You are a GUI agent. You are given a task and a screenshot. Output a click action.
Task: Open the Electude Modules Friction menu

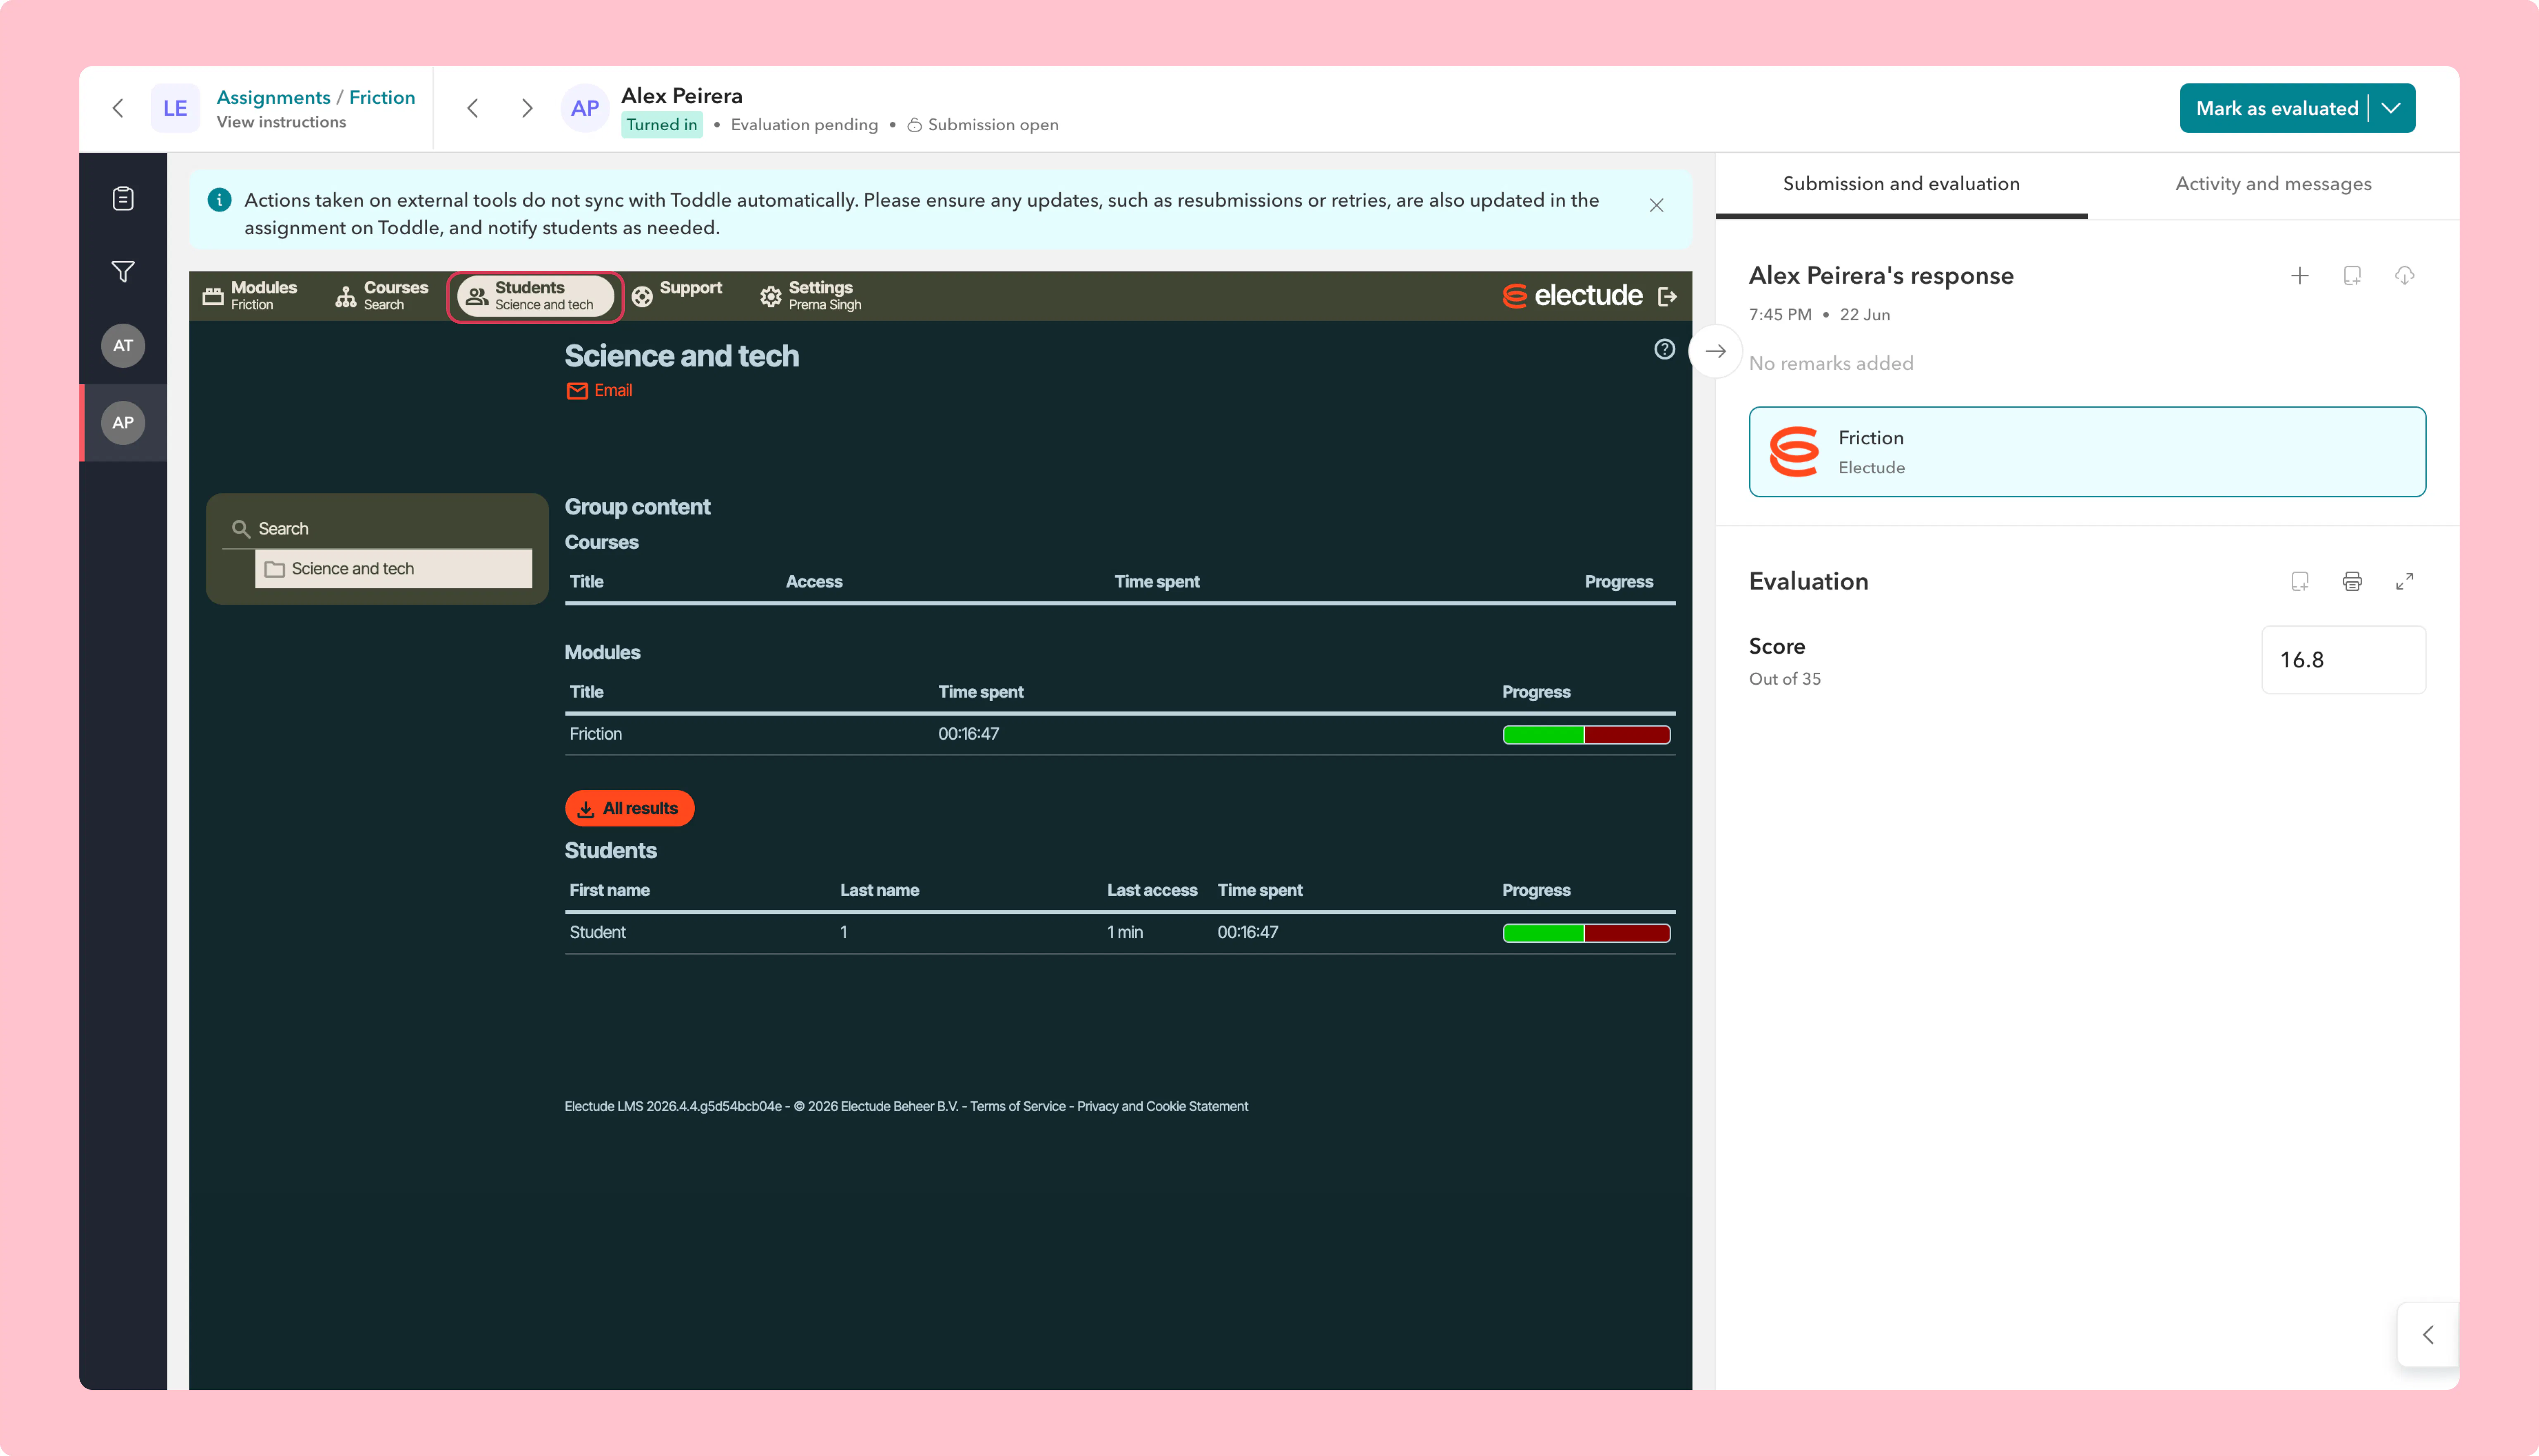click(250, 296)
